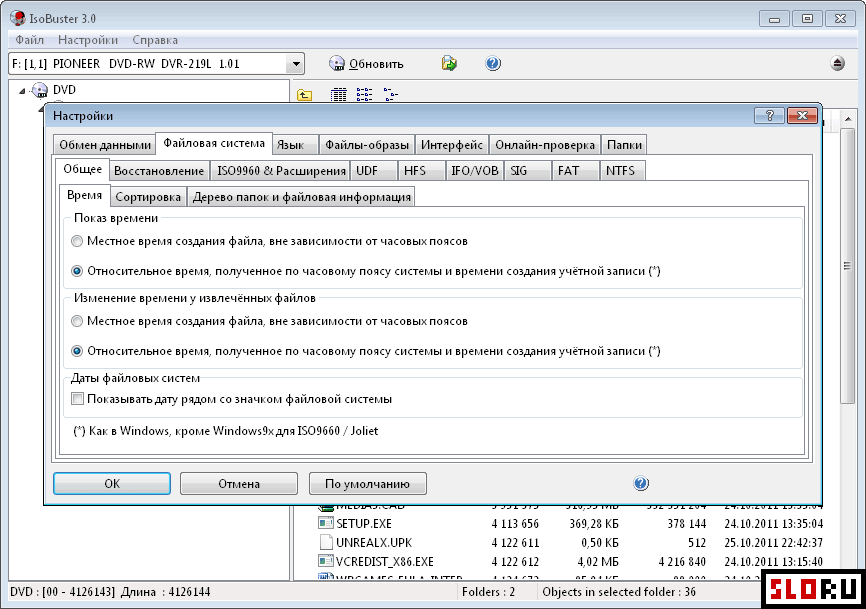Select relative time under Изменение времени у извлечённых файлов

pos(77,351)
